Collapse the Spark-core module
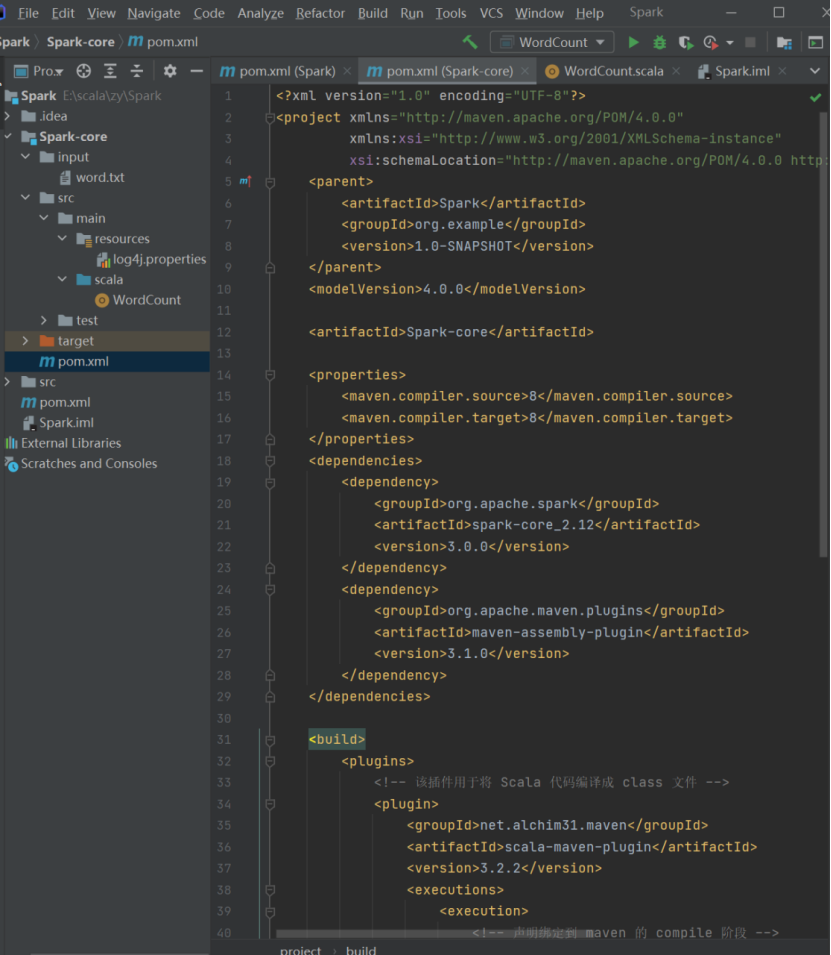Image resolution: width=831 pixels, height=955 pixels. 7,136
